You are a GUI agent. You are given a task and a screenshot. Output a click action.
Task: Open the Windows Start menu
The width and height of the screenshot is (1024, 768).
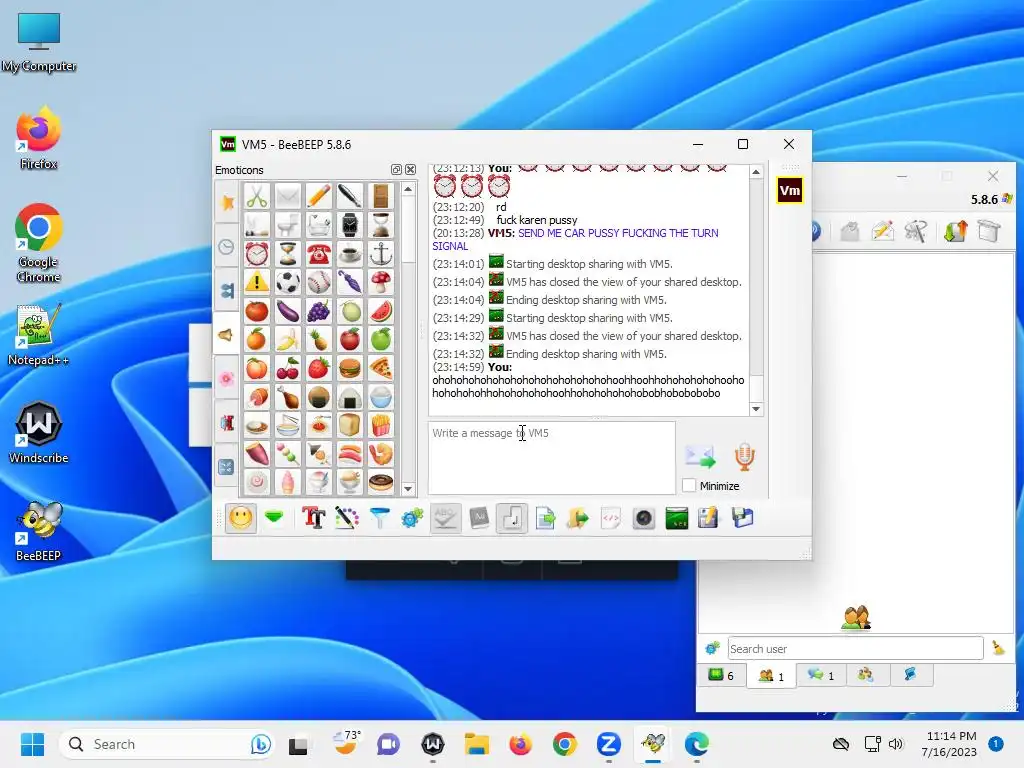[x=32, y=744]
